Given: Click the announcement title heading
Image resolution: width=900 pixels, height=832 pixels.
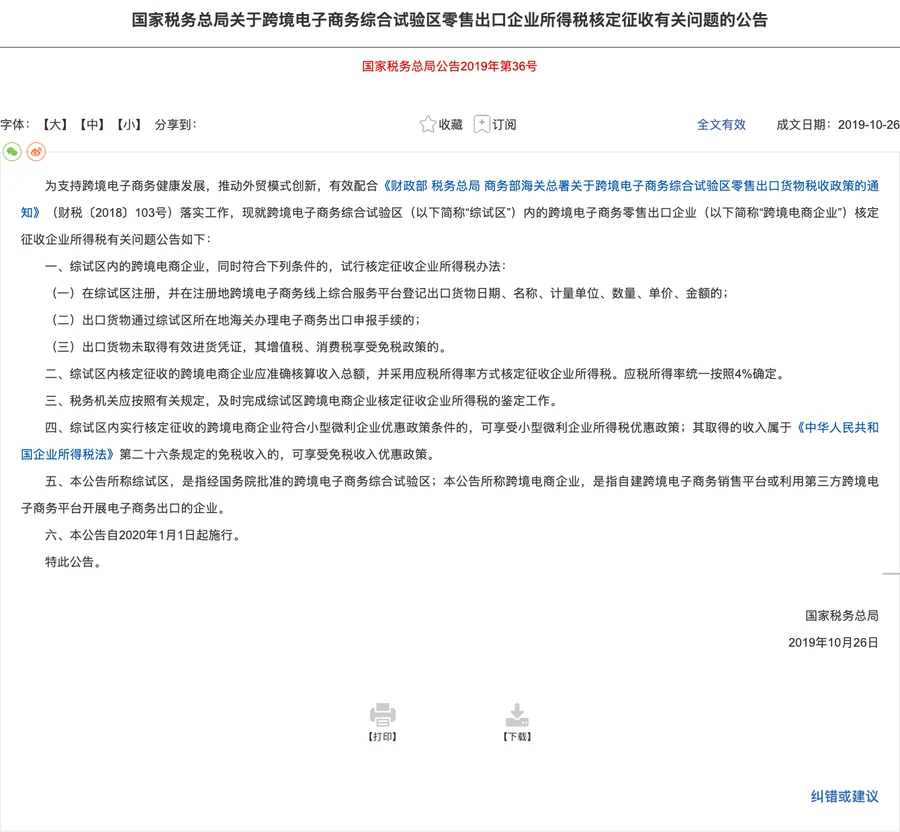Looking at the screenshot, I should (x=450, y=20).
